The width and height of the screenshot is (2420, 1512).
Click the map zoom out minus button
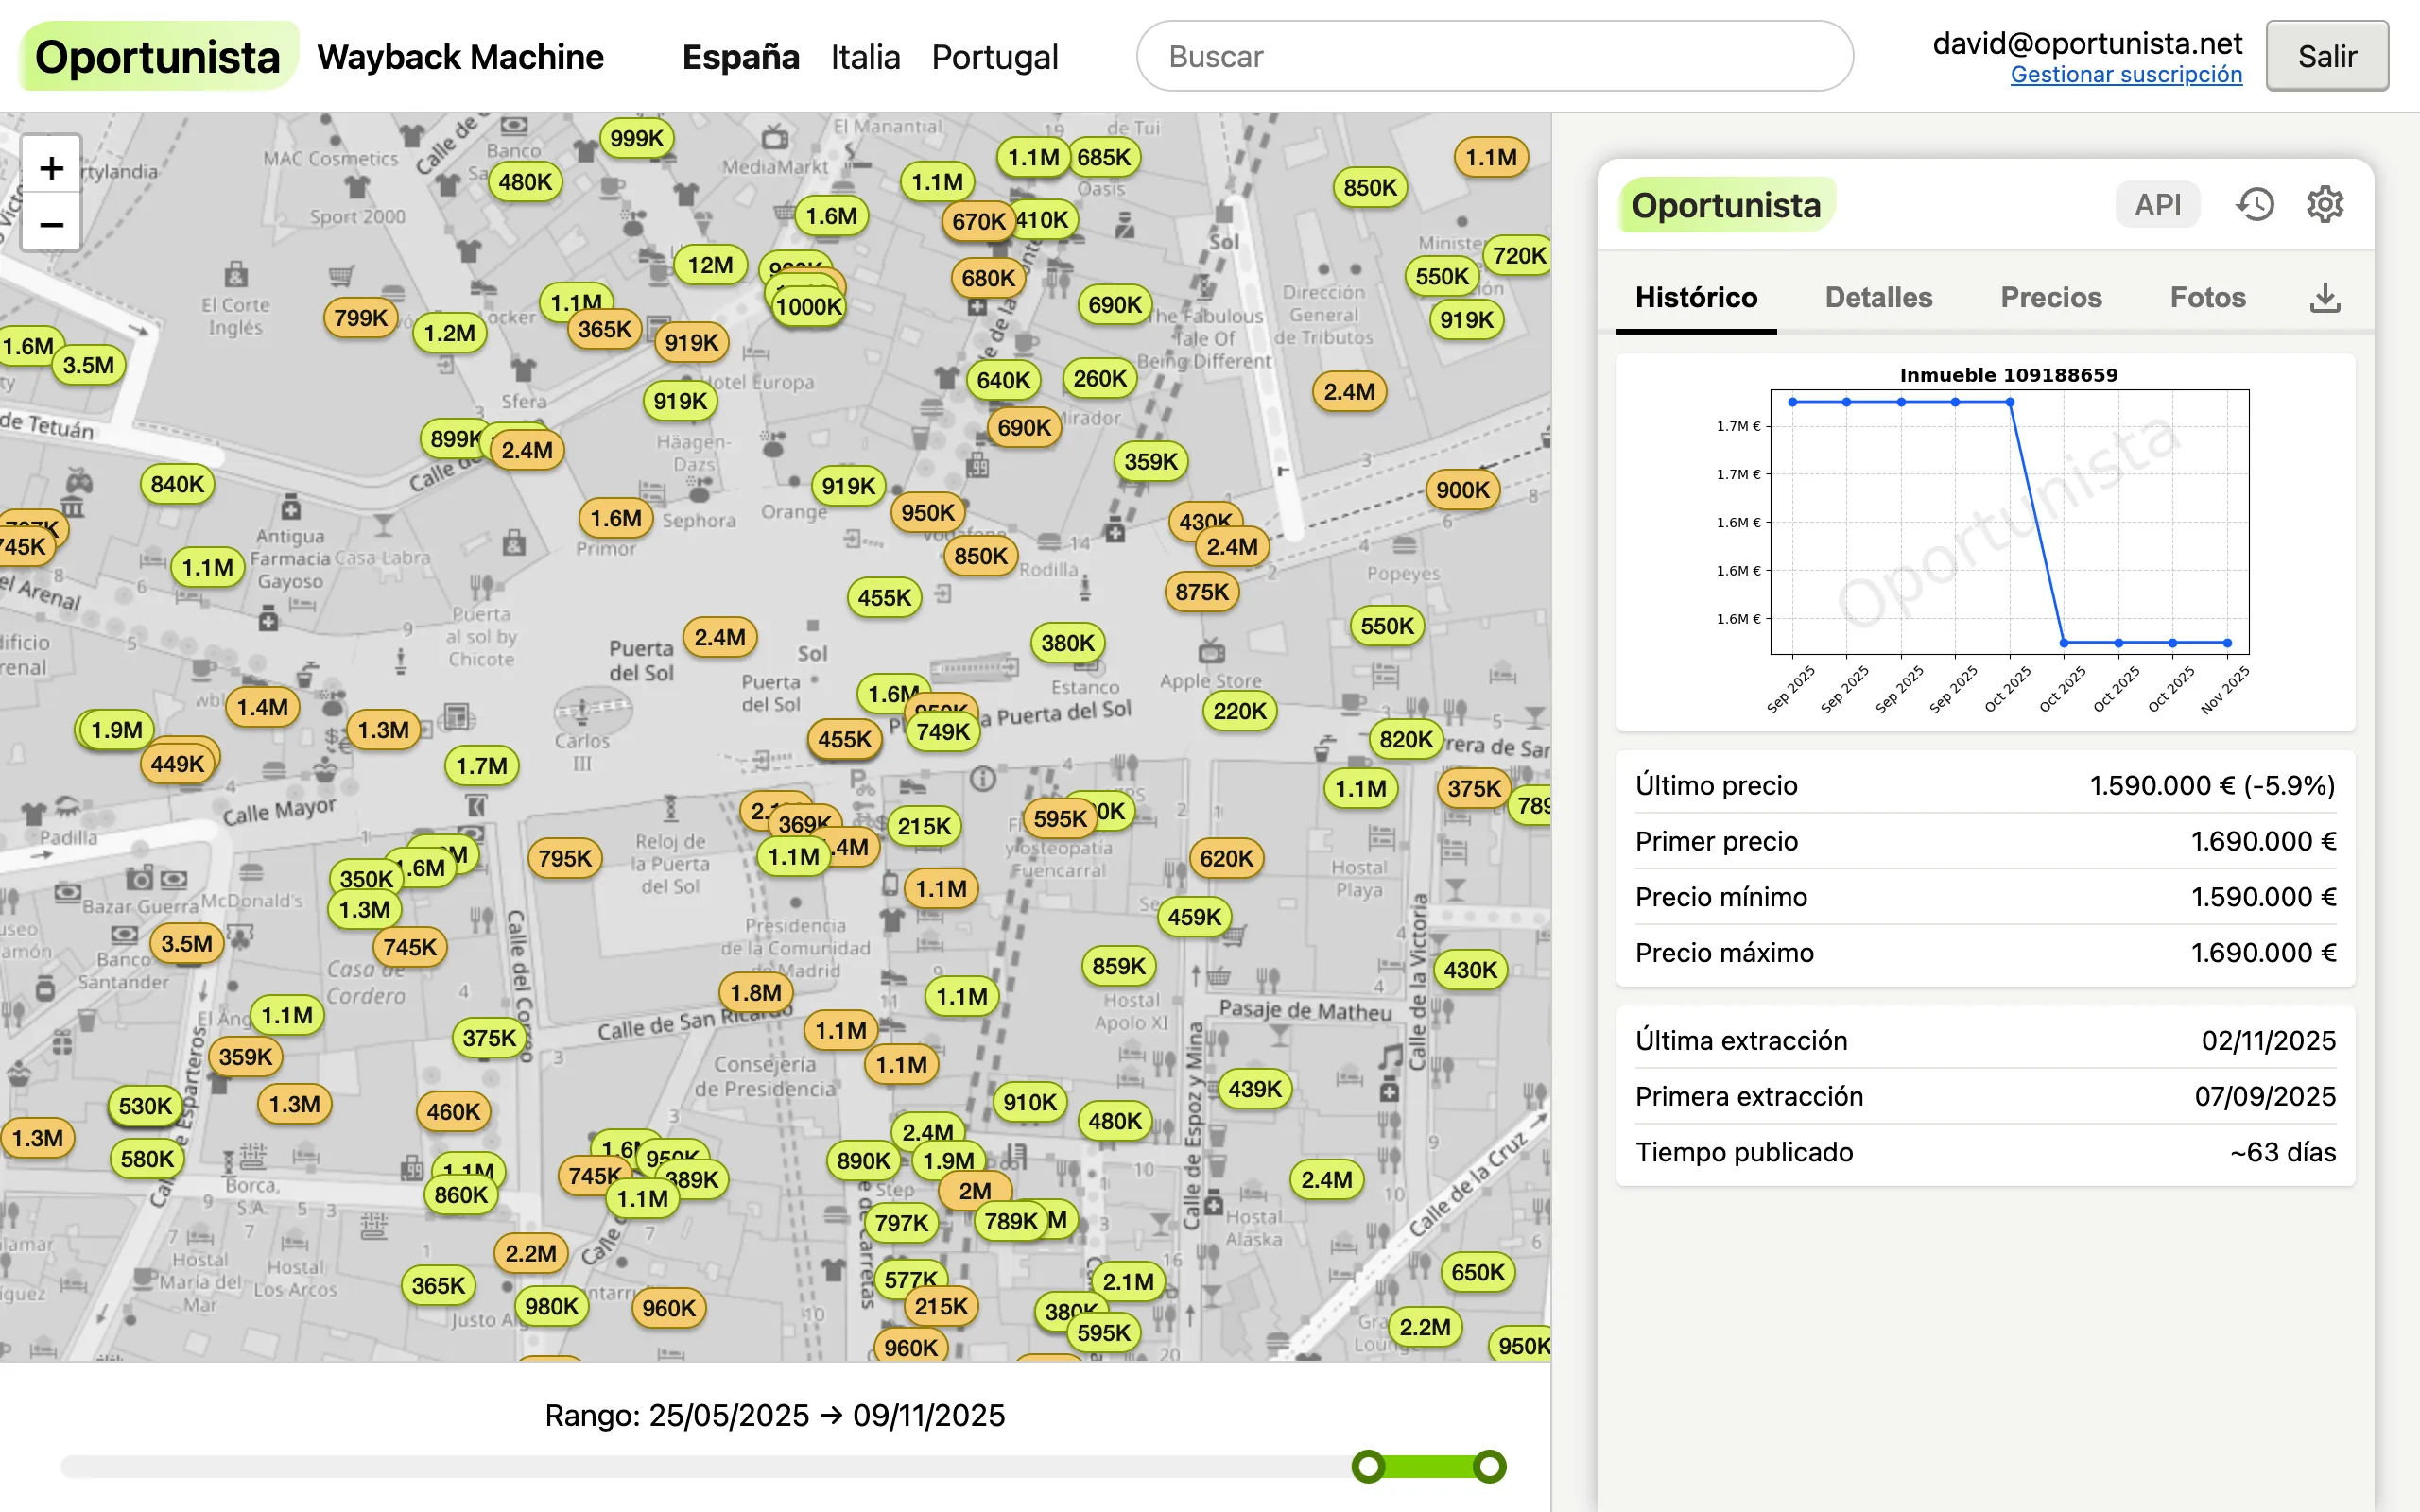tap(51, 224)
